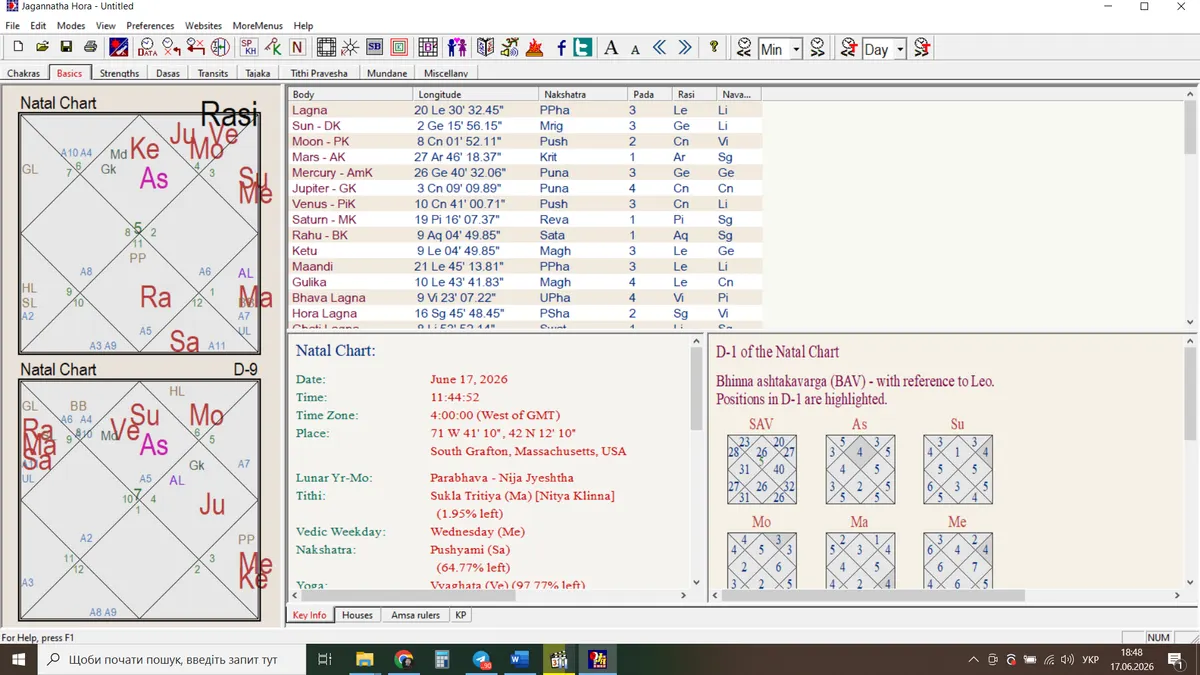This screenshot has width=1200, height=675.
Task: Click the clock forward icon after Min
Action: [x=818, y=47]
